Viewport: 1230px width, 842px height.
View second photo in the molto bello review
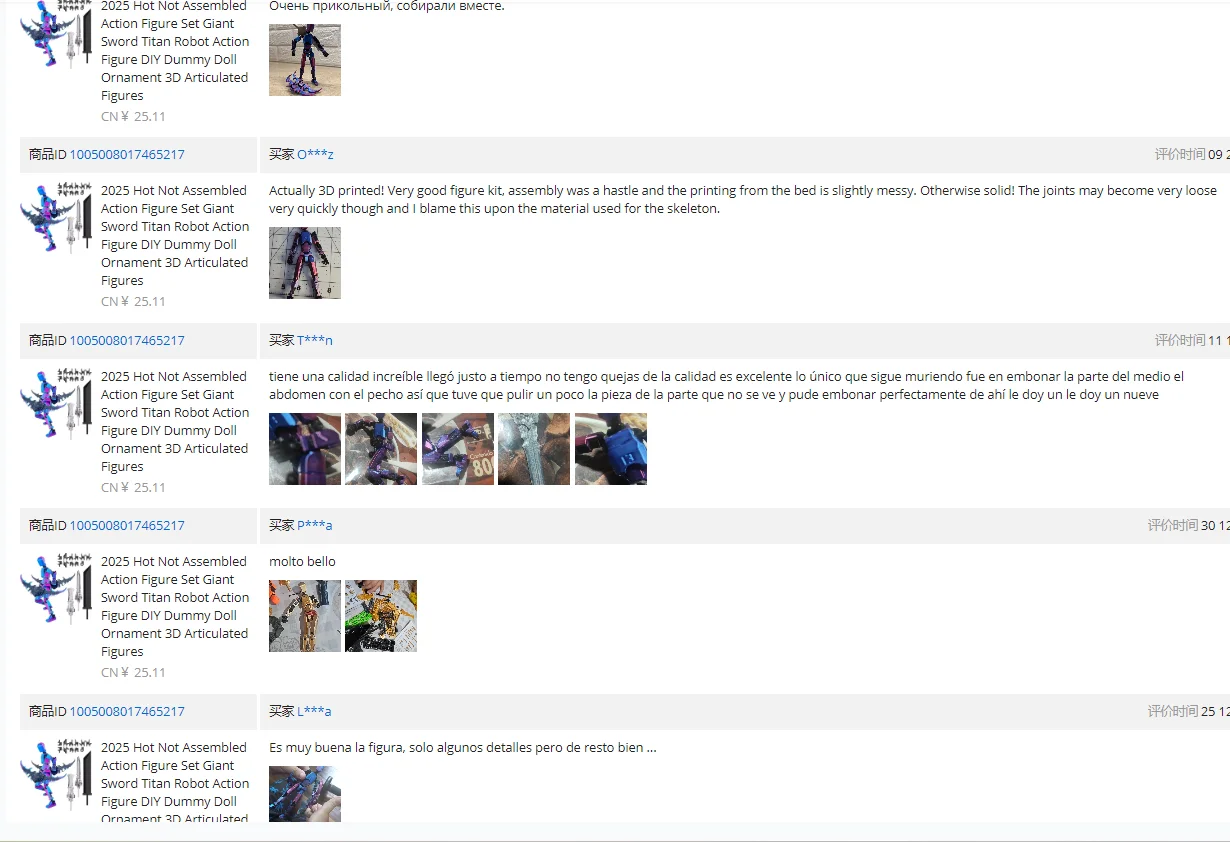pyautogui.click(x=381, y=616)
